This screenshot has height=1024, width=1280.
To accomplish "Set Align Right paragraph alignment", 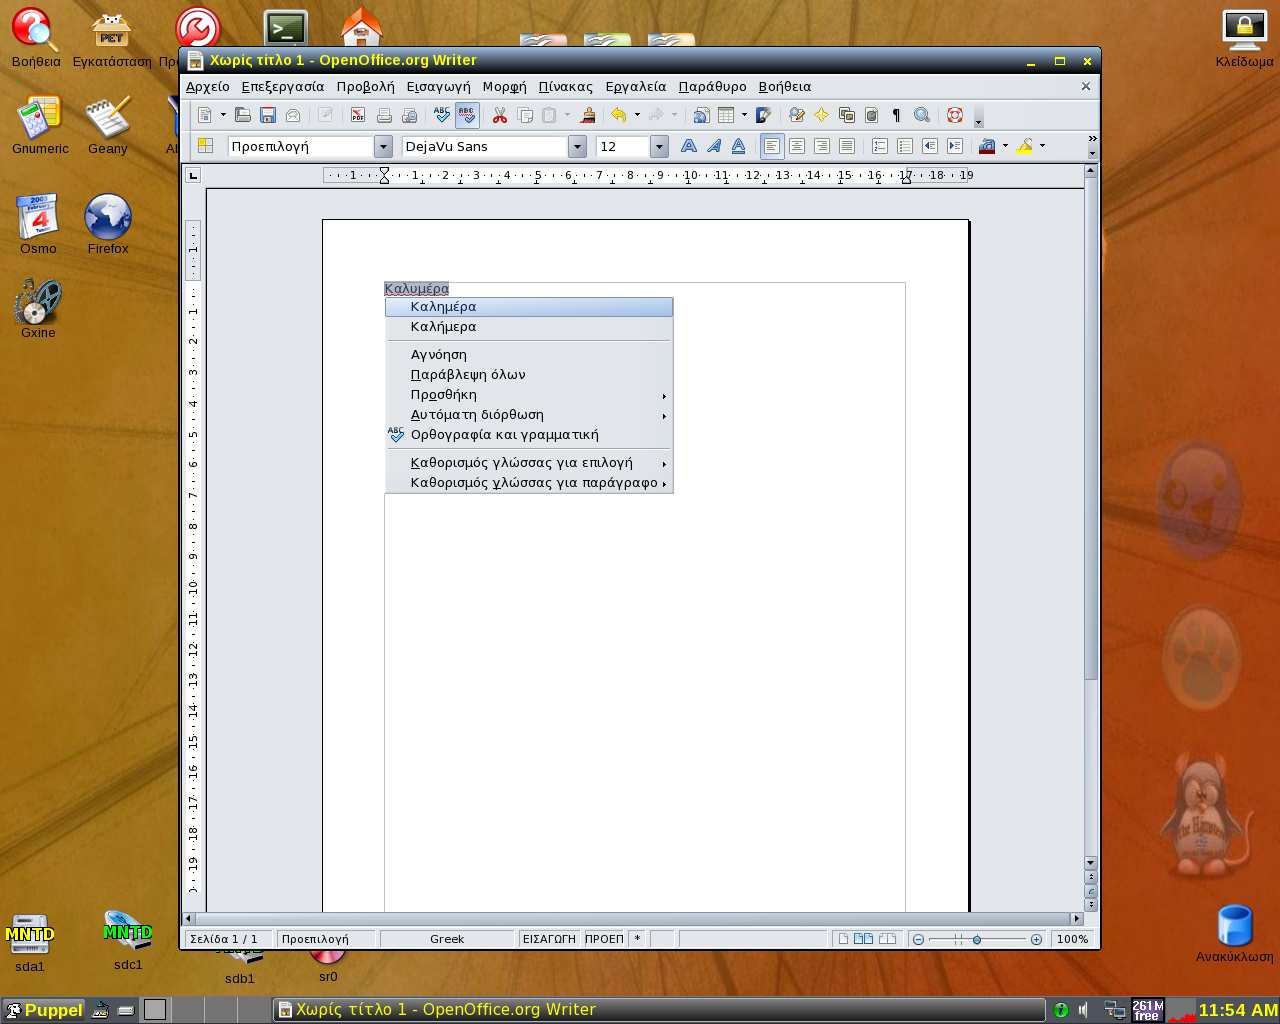I will click(x=822, y=146).
